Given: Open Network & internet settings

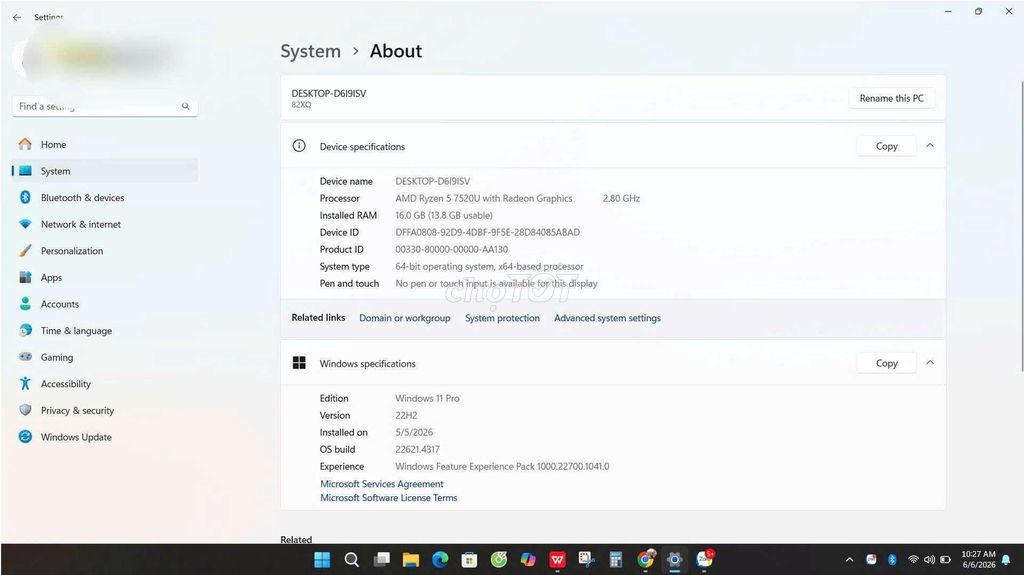Looking at the screenshot, I should coord(104,224).
